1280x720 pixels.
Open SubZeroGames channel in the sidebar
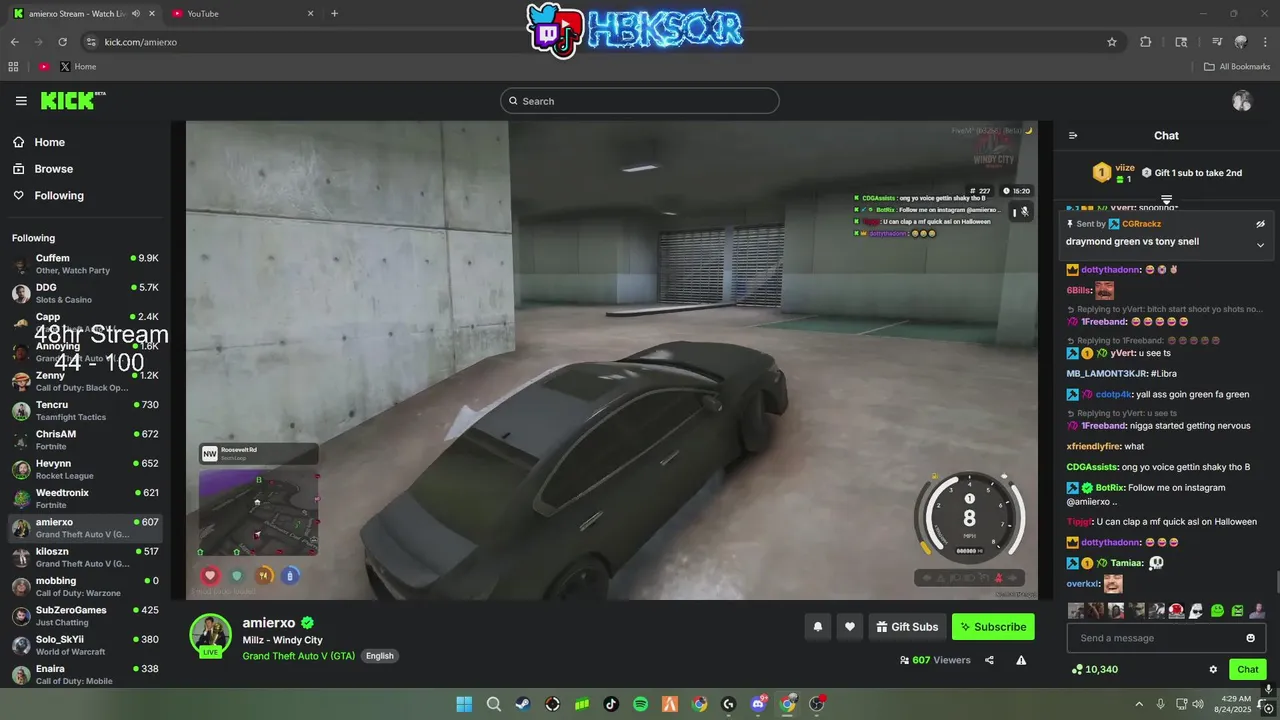85,616
